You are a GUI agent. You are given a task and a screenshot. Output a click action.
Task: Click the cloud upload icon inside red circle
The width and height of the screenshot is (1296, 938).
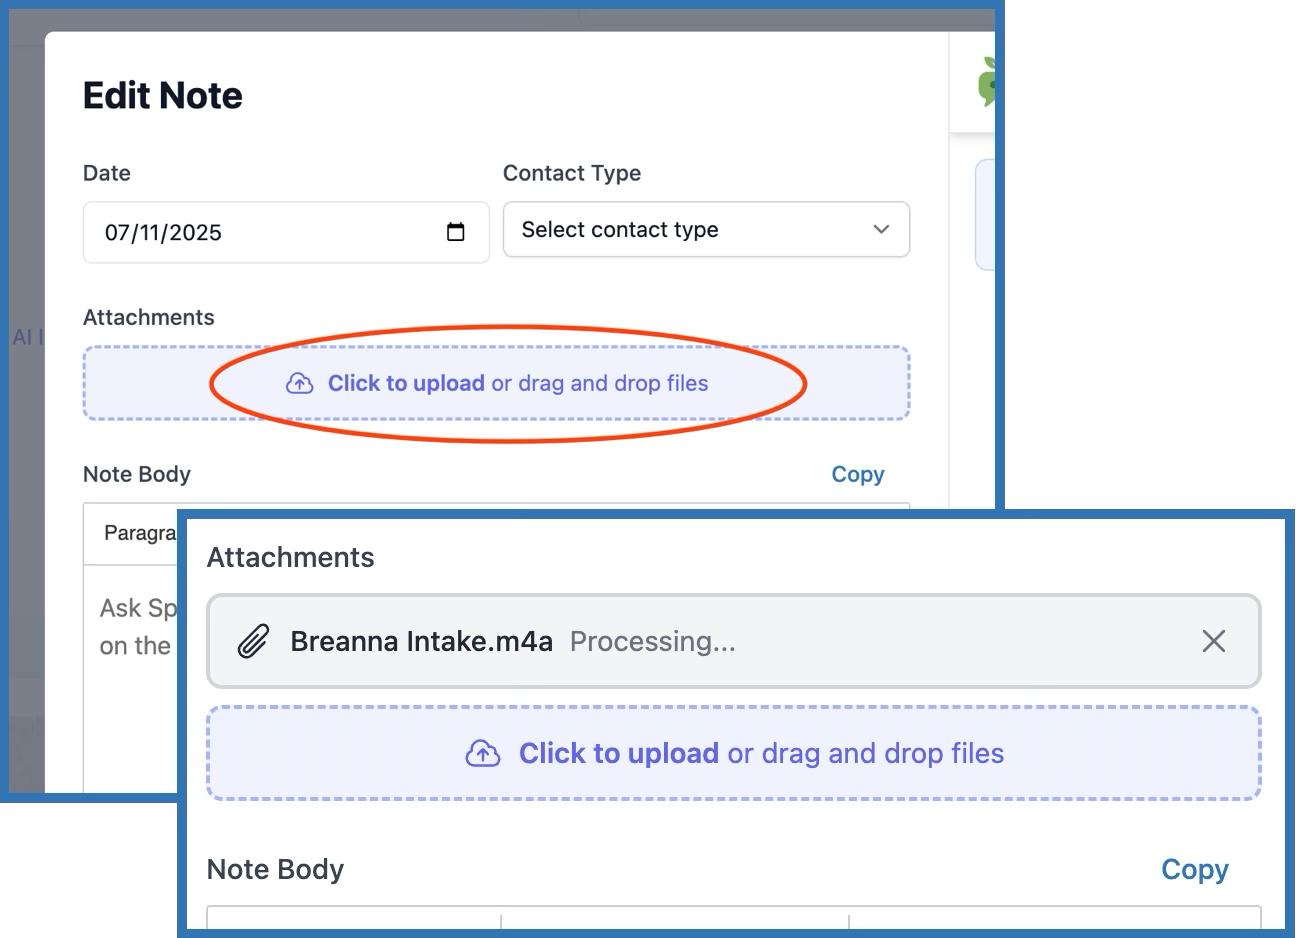coord(299,384)
